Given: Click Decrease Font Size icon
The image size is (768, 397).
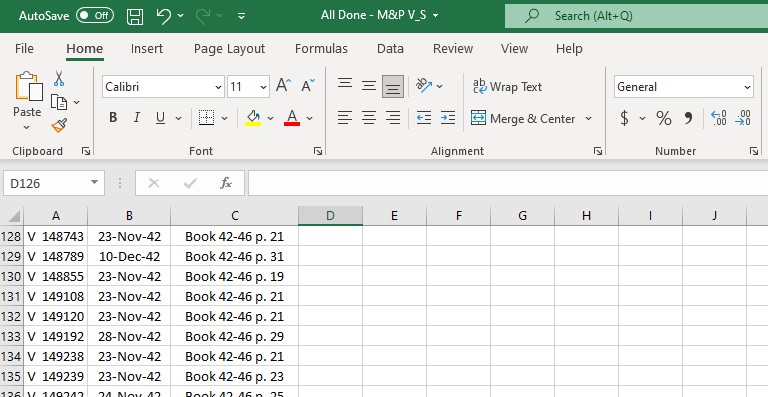Looking at the screenshot, I should 308,86.
